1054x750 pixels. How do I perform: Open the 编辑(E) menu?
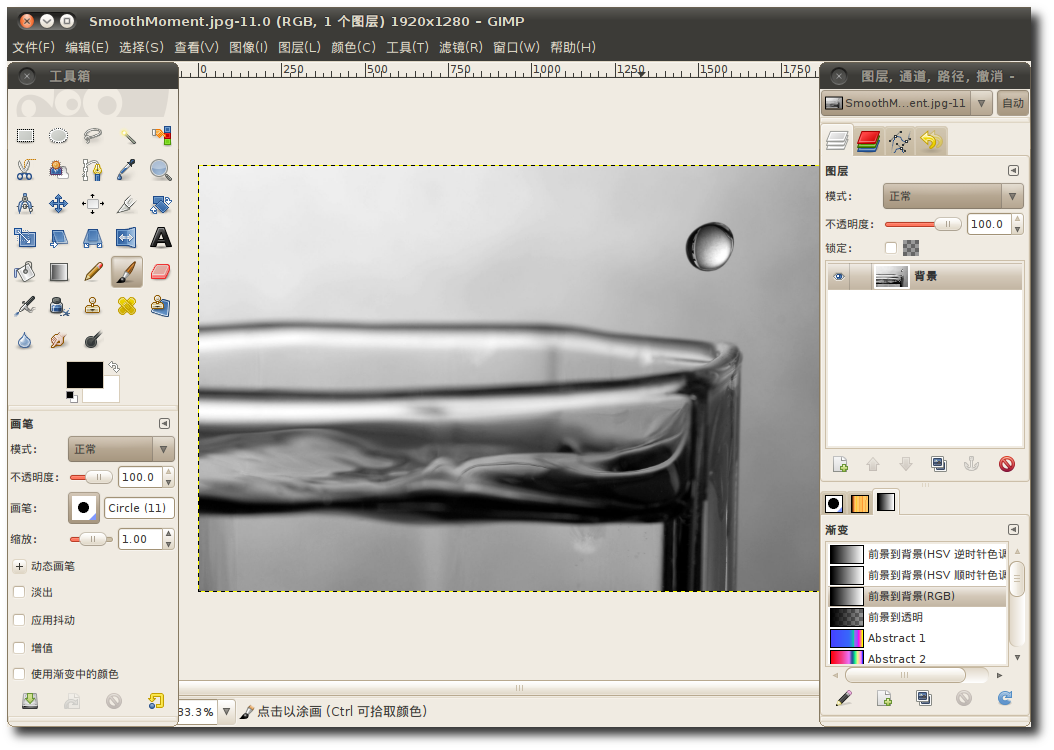point(87,47)
